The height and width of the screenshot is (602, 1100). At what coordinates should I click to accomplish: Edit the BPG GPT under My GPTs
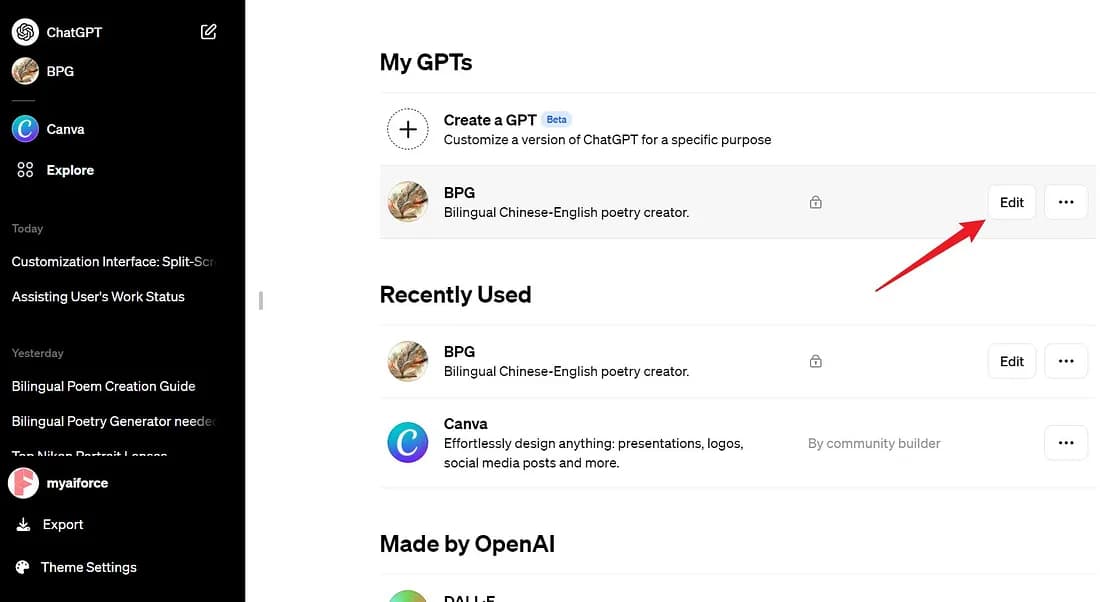click(x=1011, y=202)
